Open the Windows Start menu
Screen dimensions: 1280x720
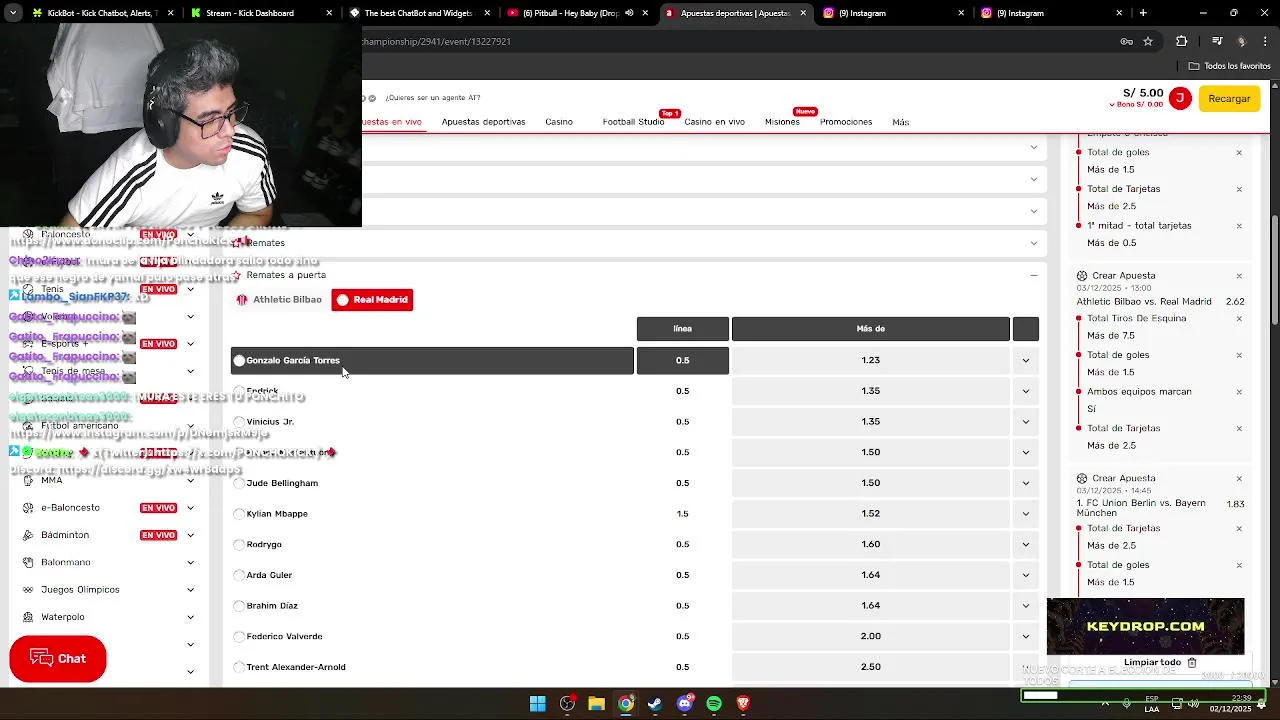[x=538, y=704]
